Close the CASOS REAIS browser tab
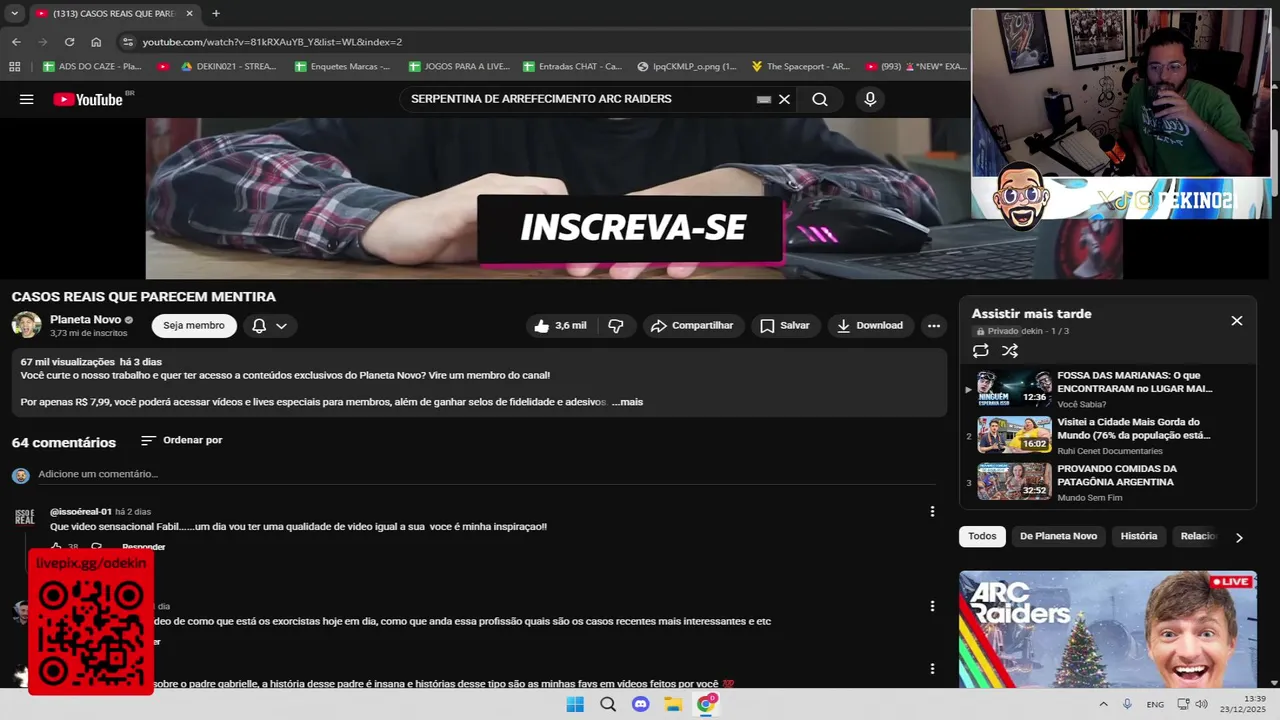 190,13
